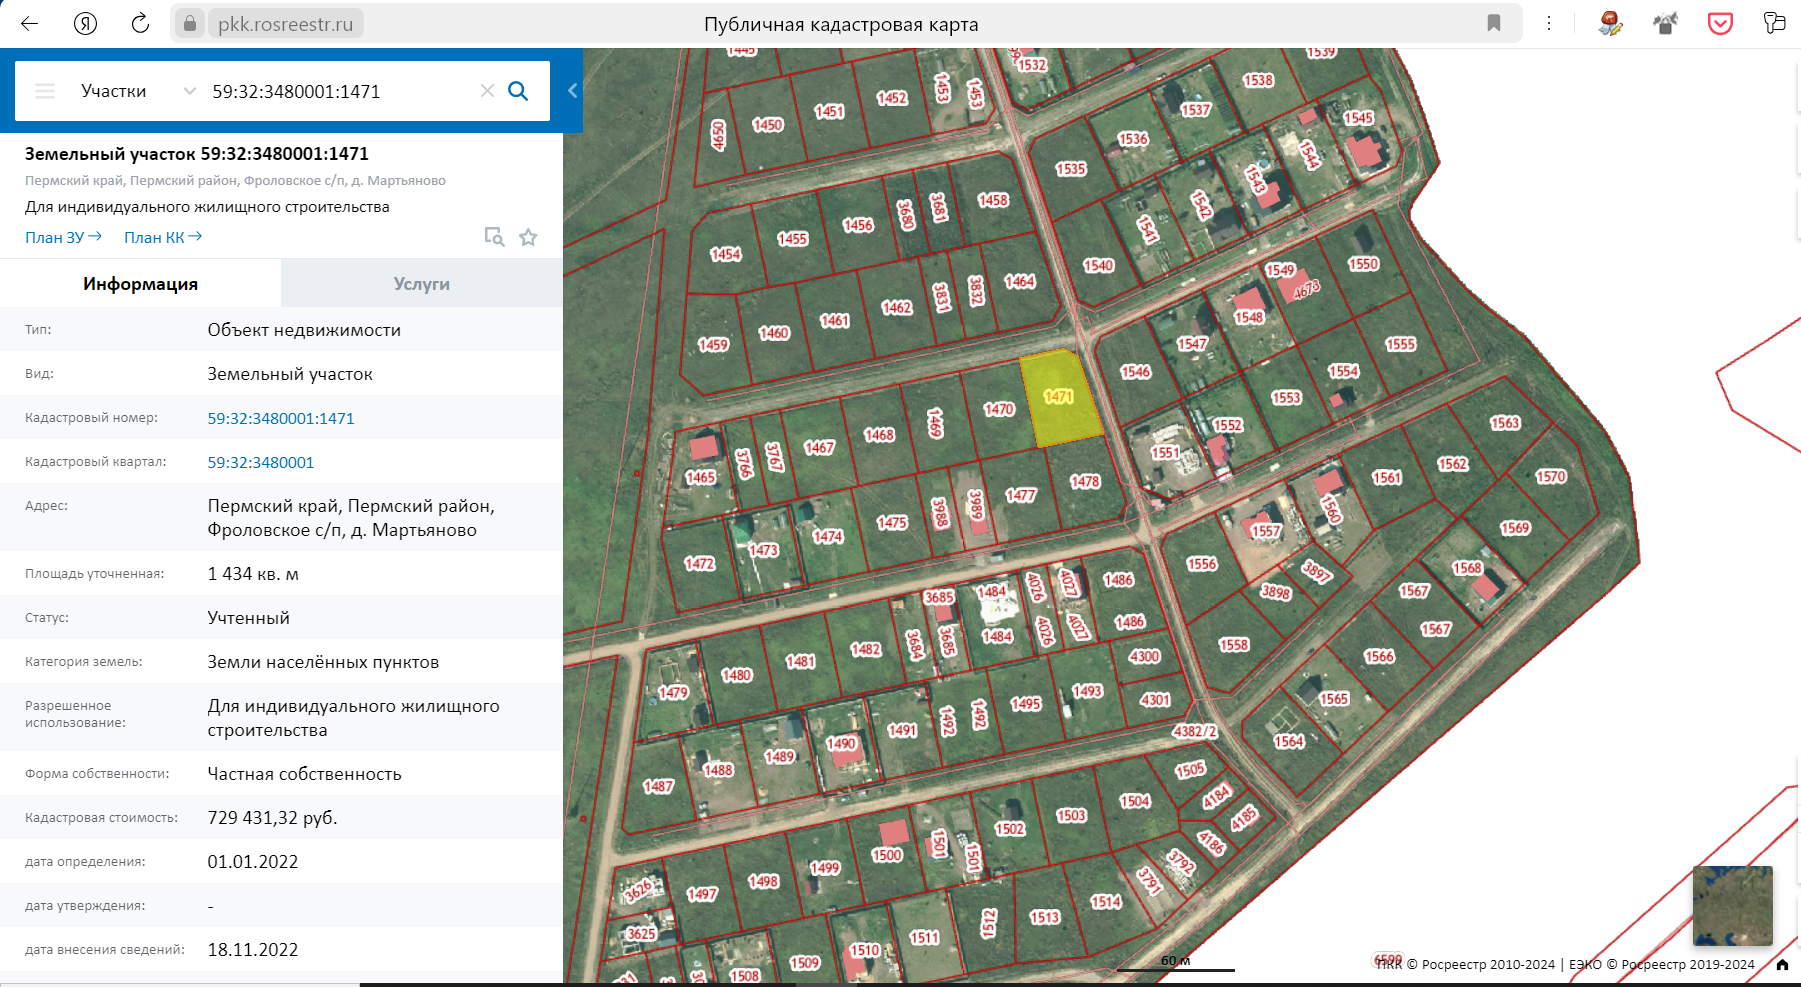Switch to the Услуги tab
Viewport: 1801px width, 987px height.
(x=421, y=284)
